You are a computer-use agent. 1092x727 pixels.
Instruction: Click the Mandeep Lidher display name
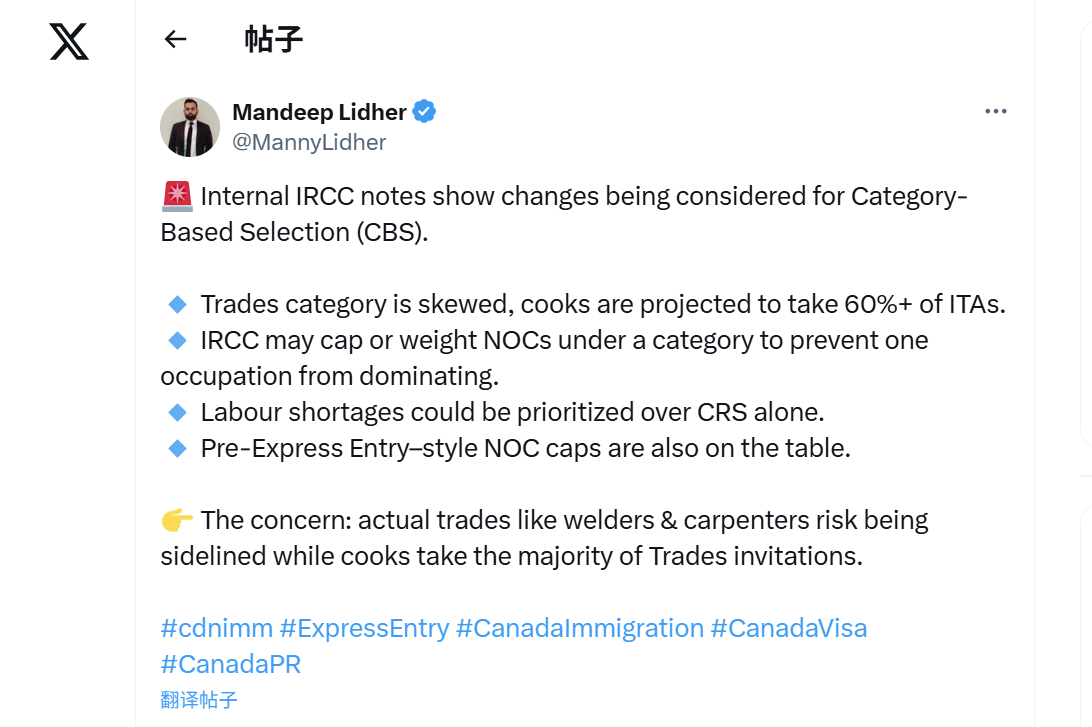tap(319, 111)
